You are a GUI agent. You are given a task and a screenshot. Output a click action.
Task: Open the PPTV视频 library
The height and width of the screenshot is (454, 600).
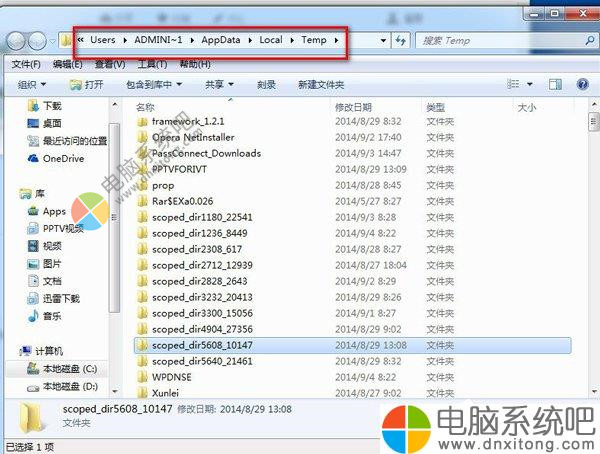point(60,228)
